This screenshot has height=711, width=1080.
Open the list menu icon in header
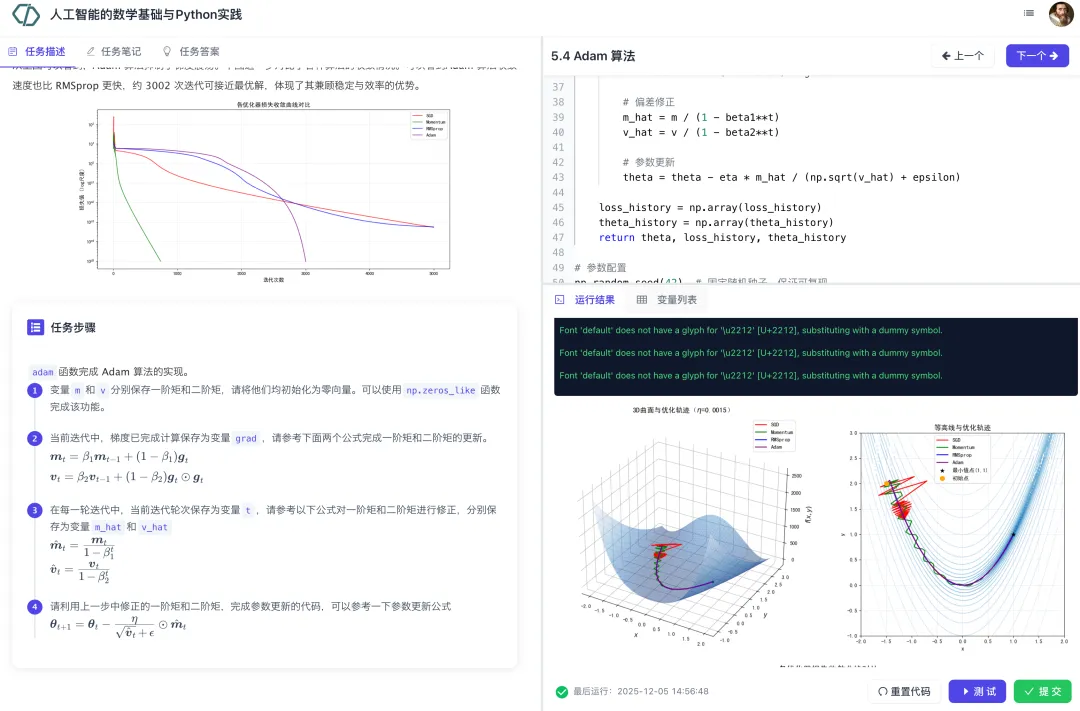[x=1029, y=13]
